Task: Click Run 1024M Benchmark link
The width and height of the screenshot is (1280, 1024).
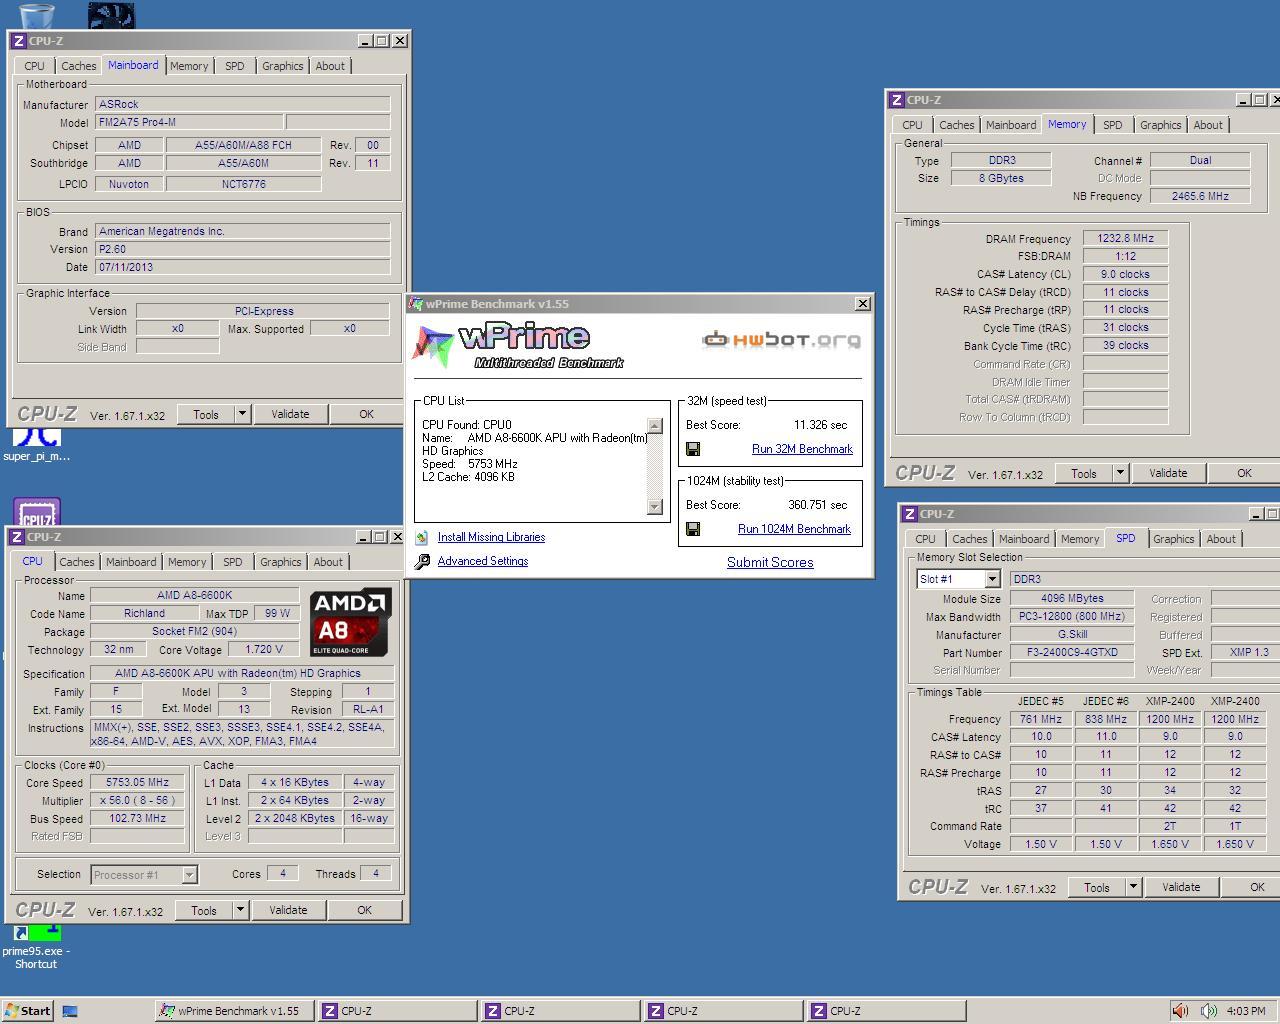Action: tap(794, 529)
